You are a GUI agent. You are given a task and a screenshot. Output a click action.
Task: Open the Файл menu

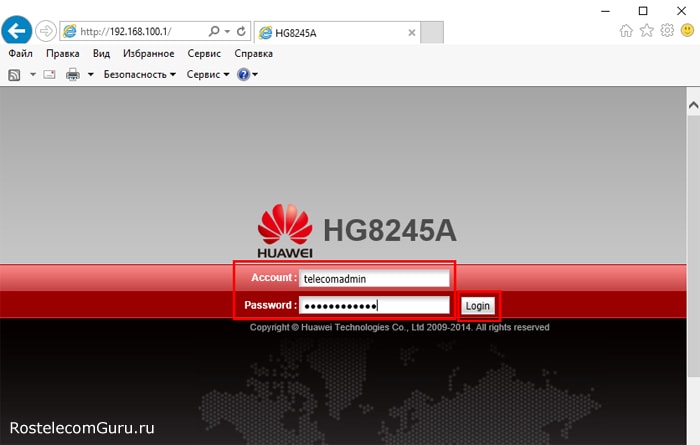click(20, 54)
